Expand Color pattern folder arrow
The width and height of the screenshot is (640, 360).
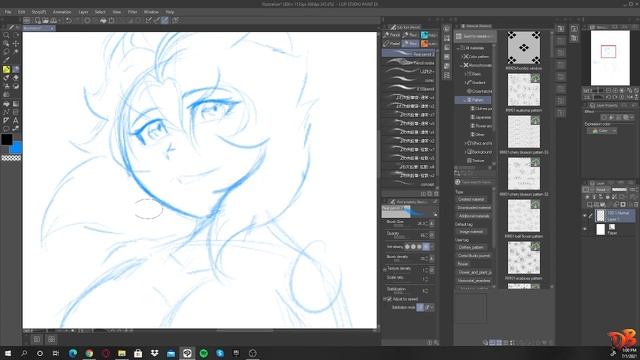(x=462, y=57)
